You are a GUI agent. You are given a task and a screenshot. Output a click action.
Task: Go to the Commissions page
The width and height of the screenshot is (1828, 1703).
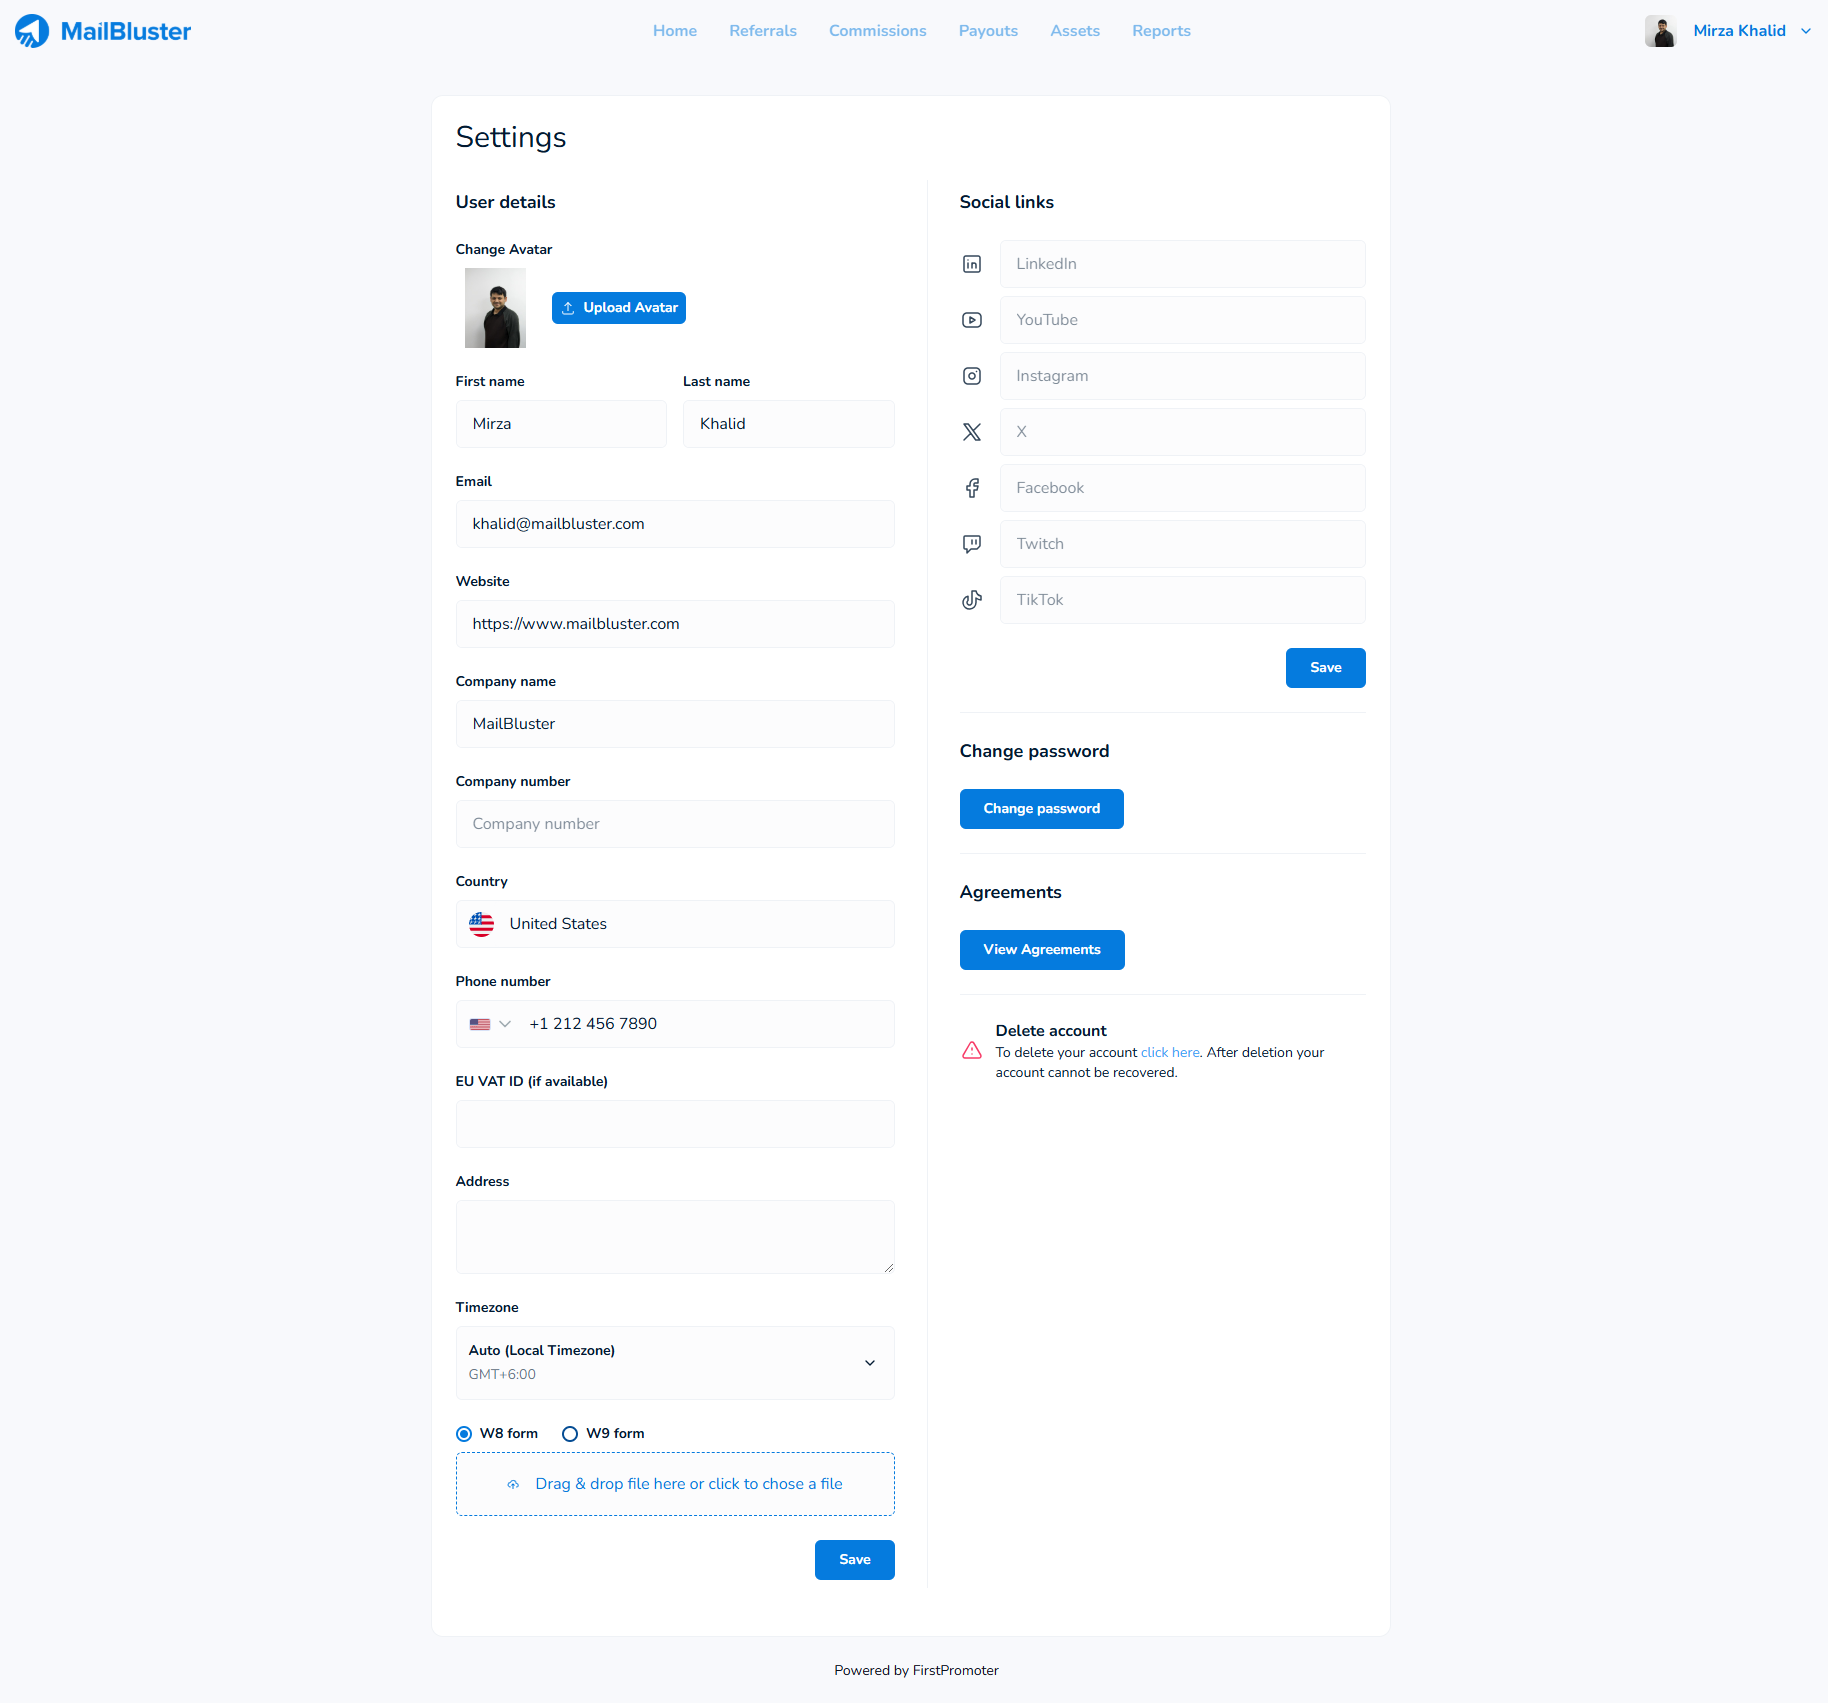click(877, 31)
